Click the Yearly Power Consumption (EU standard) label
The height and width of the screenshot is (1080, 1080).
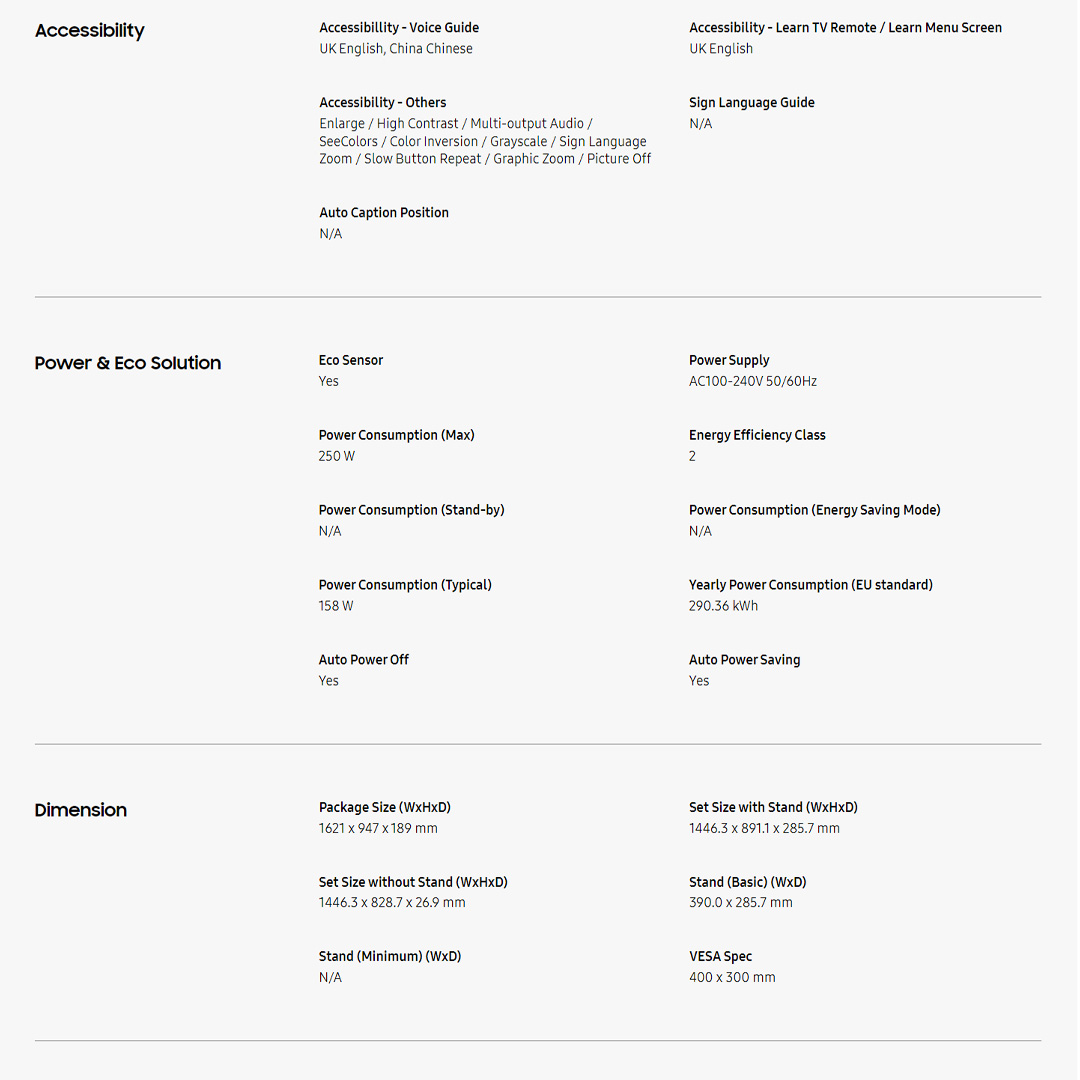point(810,585)
